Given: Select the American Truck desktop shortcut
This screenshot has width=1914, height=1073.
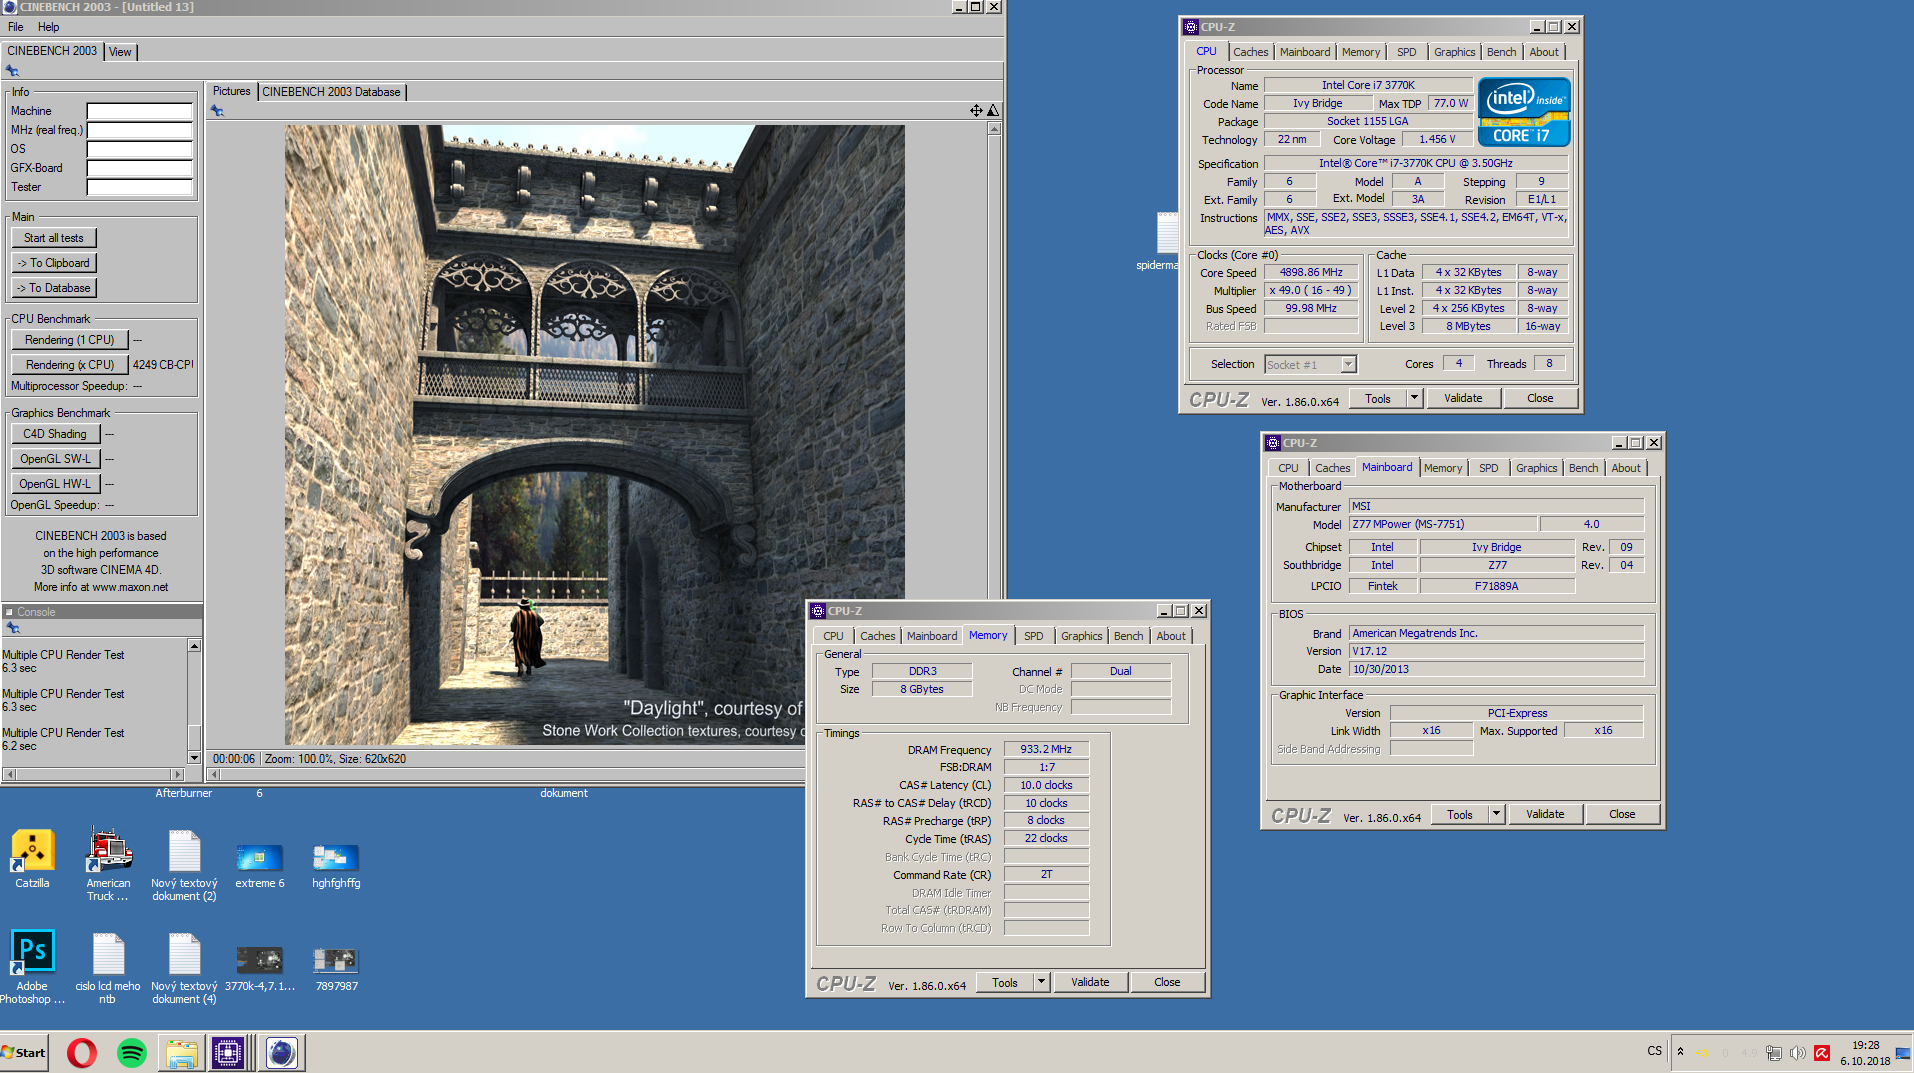Looking at the screenshot, I should coord(108,865).
